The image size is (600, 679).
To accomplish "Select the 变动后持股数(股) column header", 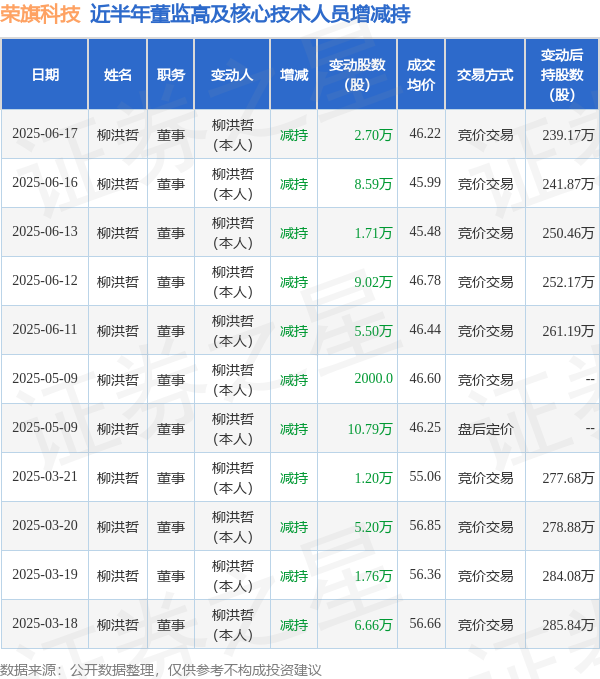I will click(562, 74).
